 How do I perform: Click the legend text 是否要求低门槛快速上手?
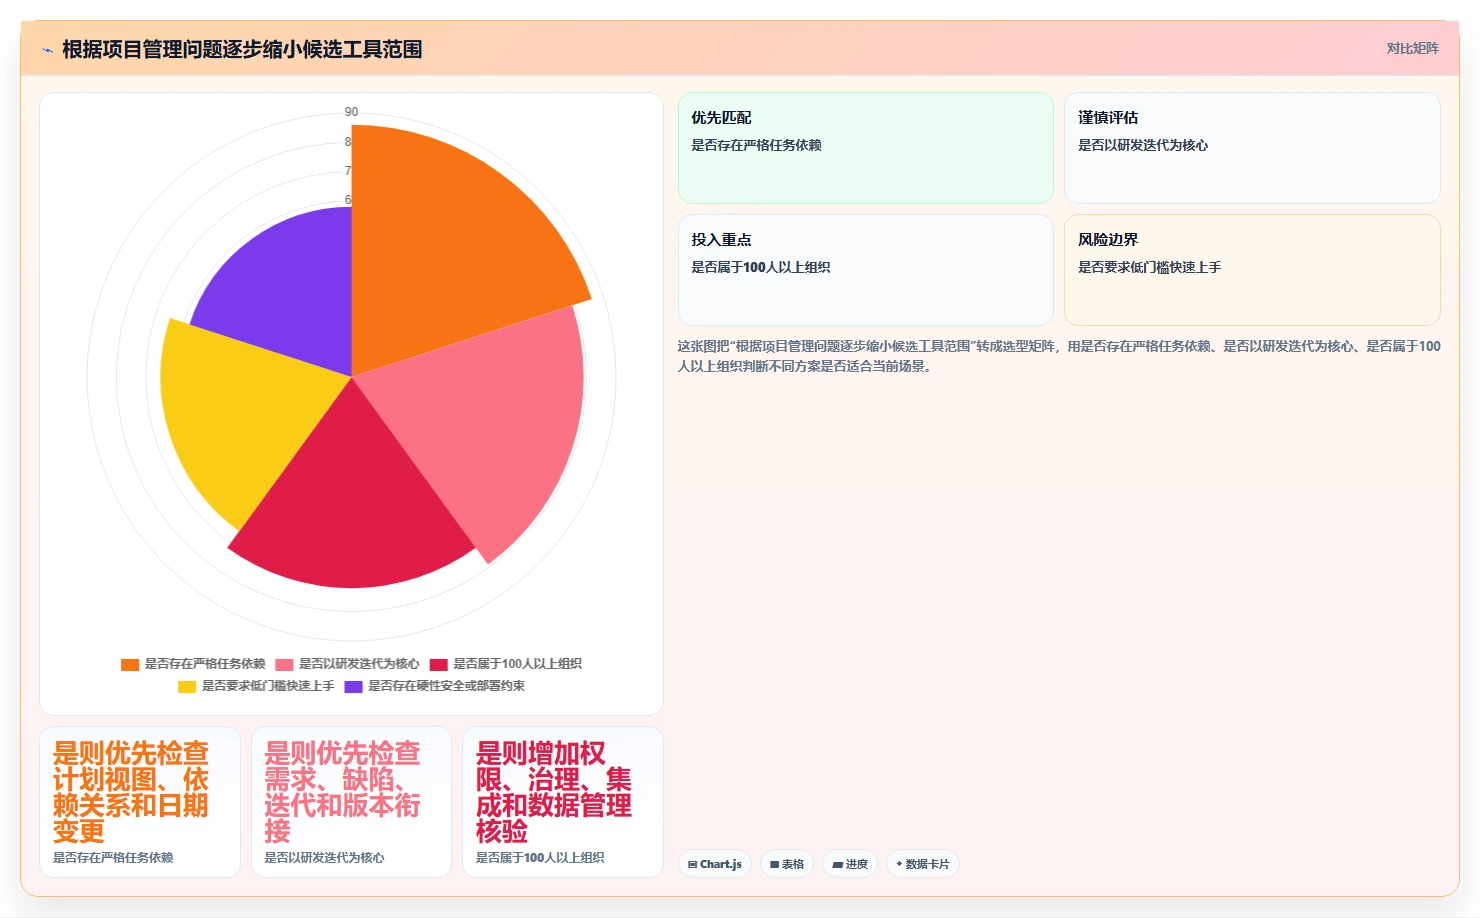(x=268, y=686)
